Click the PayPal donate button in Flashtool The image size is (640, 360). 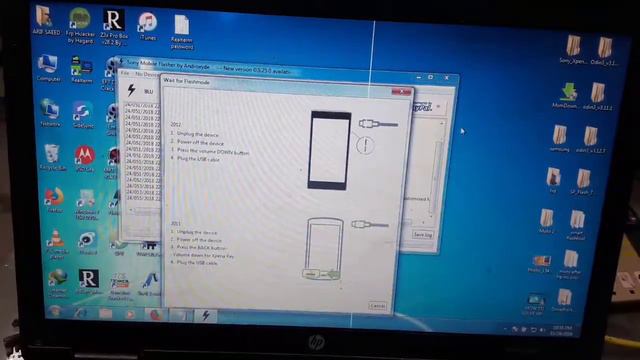(x=422, y=107)
